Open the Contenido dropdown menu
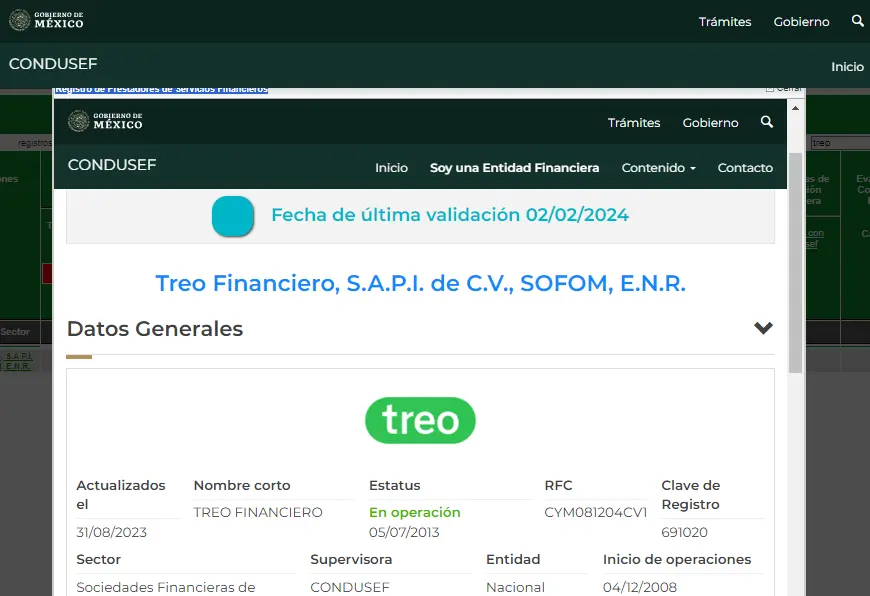870x596 pixels. tap(658, 168)
